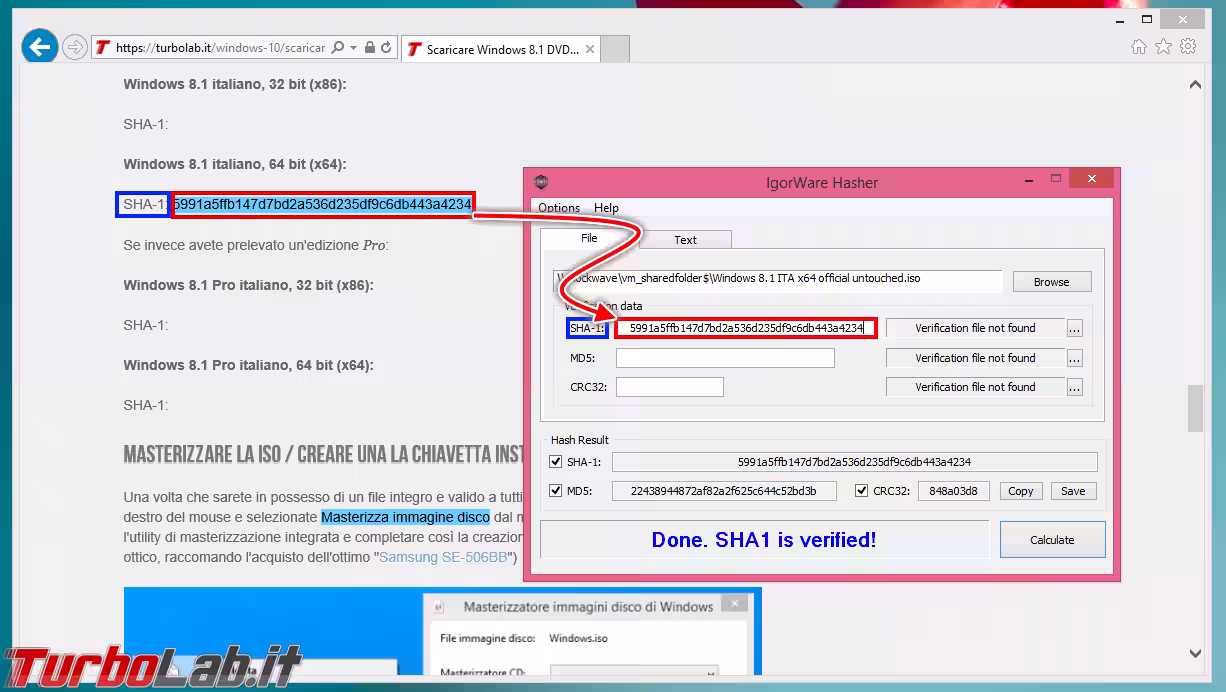Click the Masterizzare la ISO section heading
Screen dimensions: 1226x692
pyautogui.click(x=323, y=455)
